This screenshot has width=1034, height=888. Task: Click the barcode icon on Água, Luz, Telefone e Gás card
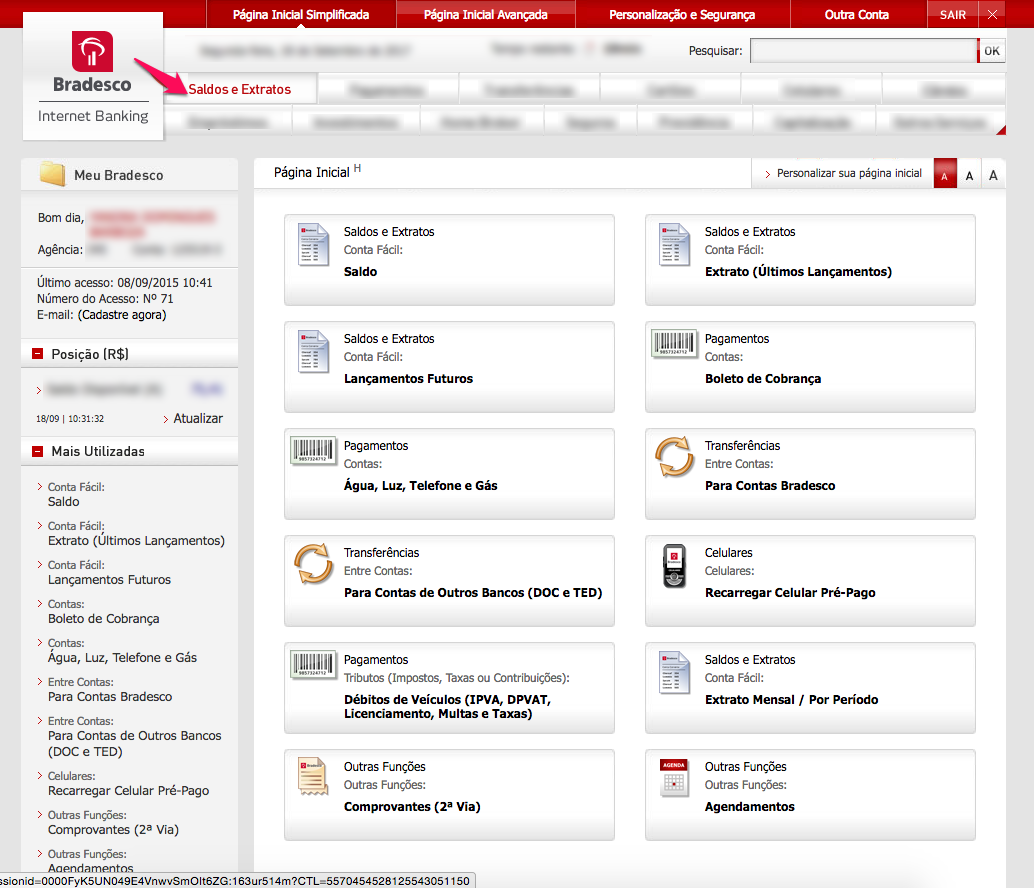click(x=313, y=451)
